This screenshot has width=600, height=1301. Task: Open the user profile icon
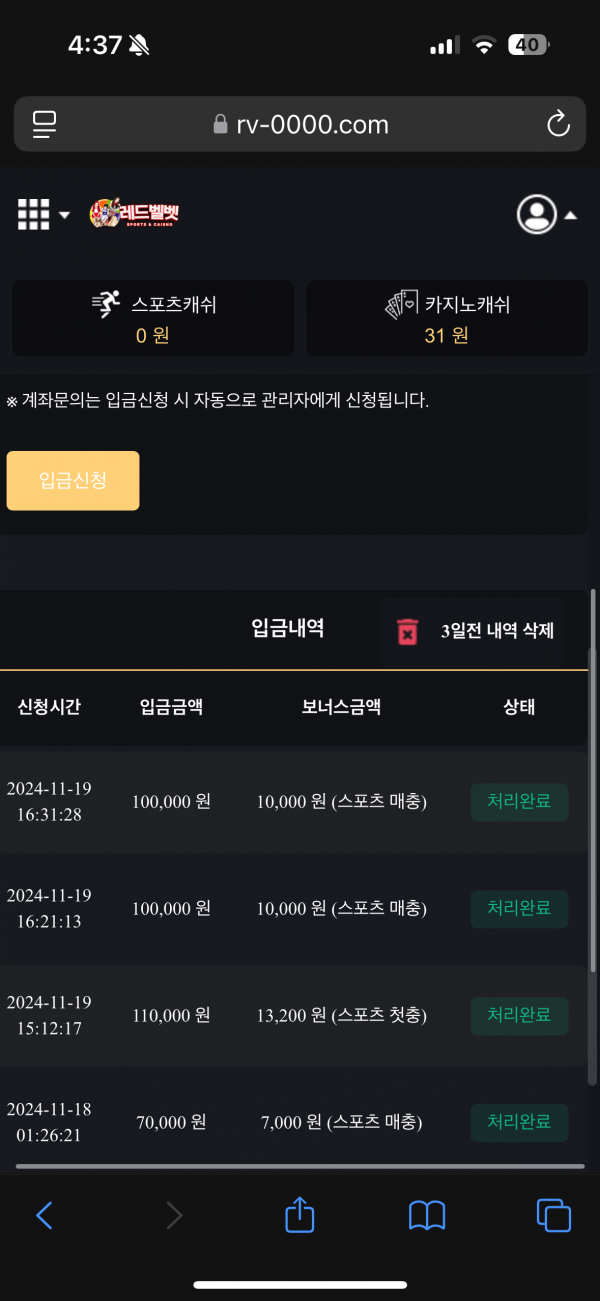click(536, 214)
